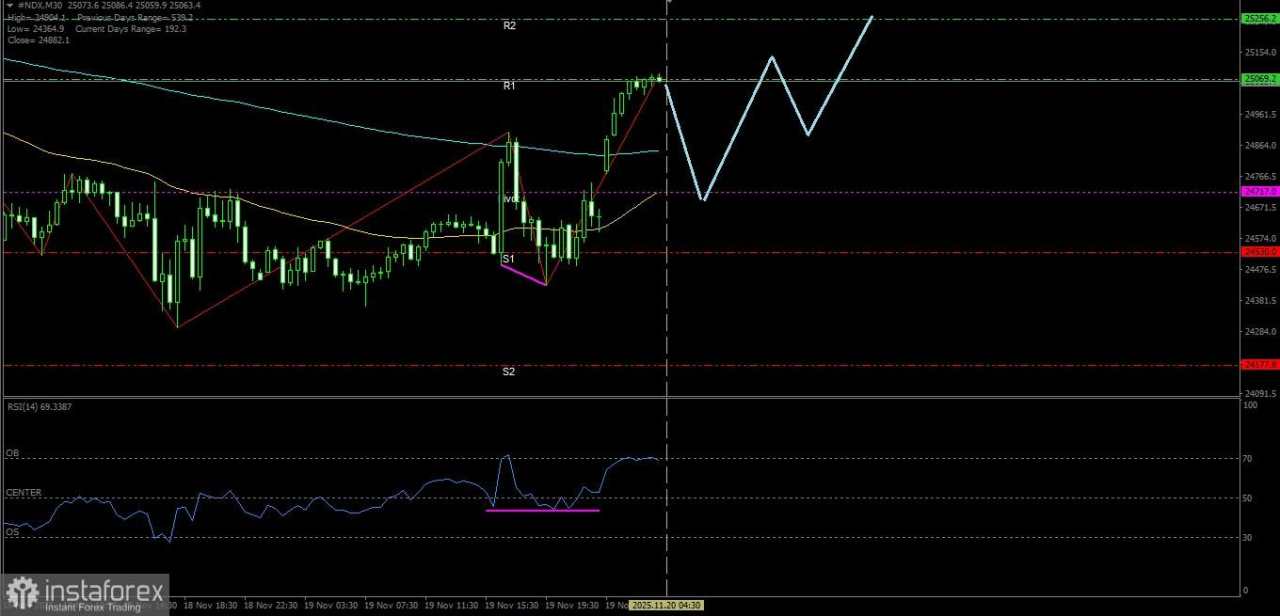
Task: Expand the R1 pivot level label
Action: point(509,86)
